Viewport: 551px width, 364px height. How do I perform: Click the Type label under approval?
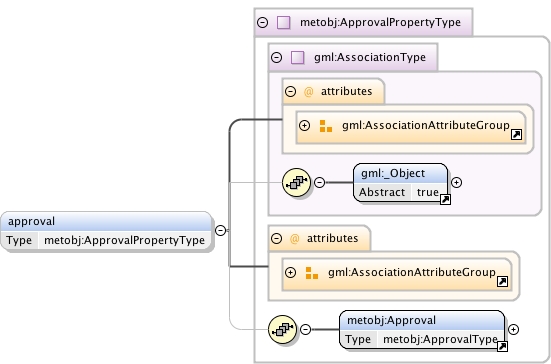point(19,240)
